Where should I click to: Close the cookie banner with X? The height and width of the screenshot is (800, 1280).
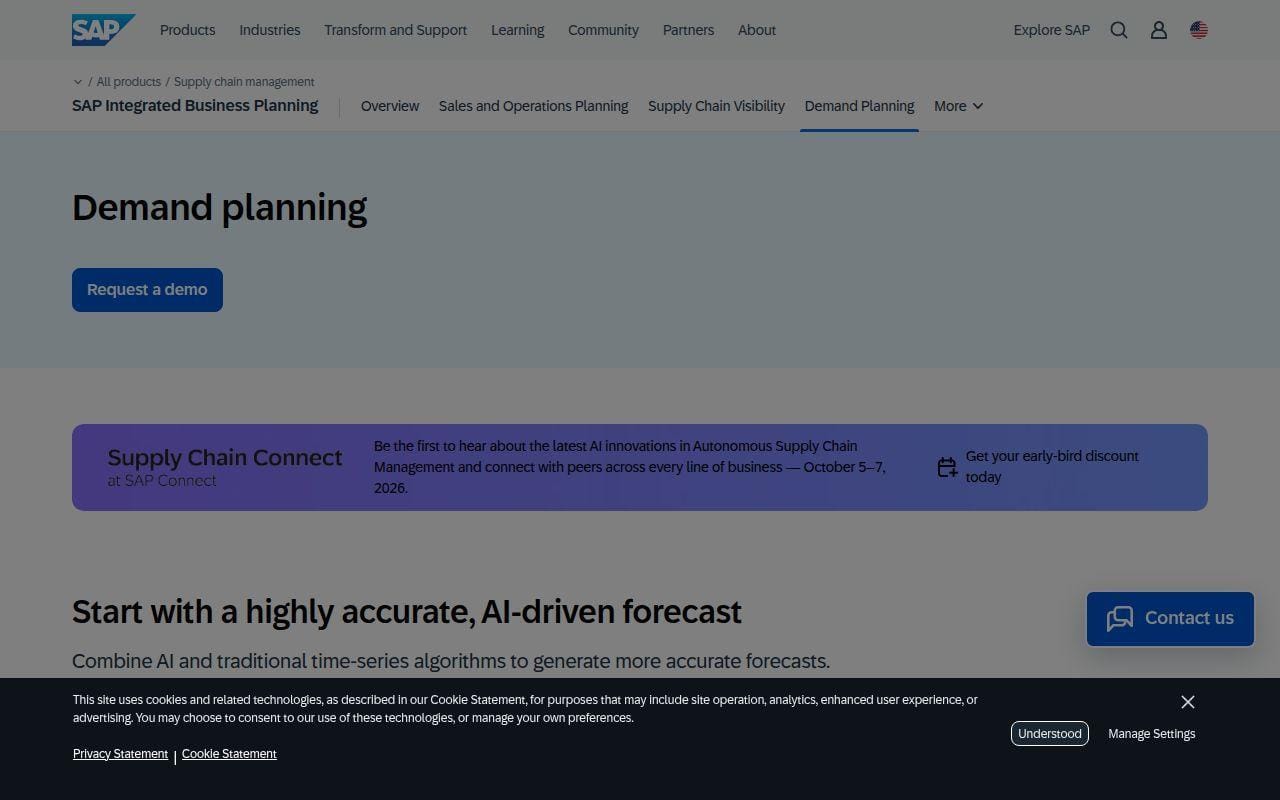pyautogui.click(x=1188, y=702)
